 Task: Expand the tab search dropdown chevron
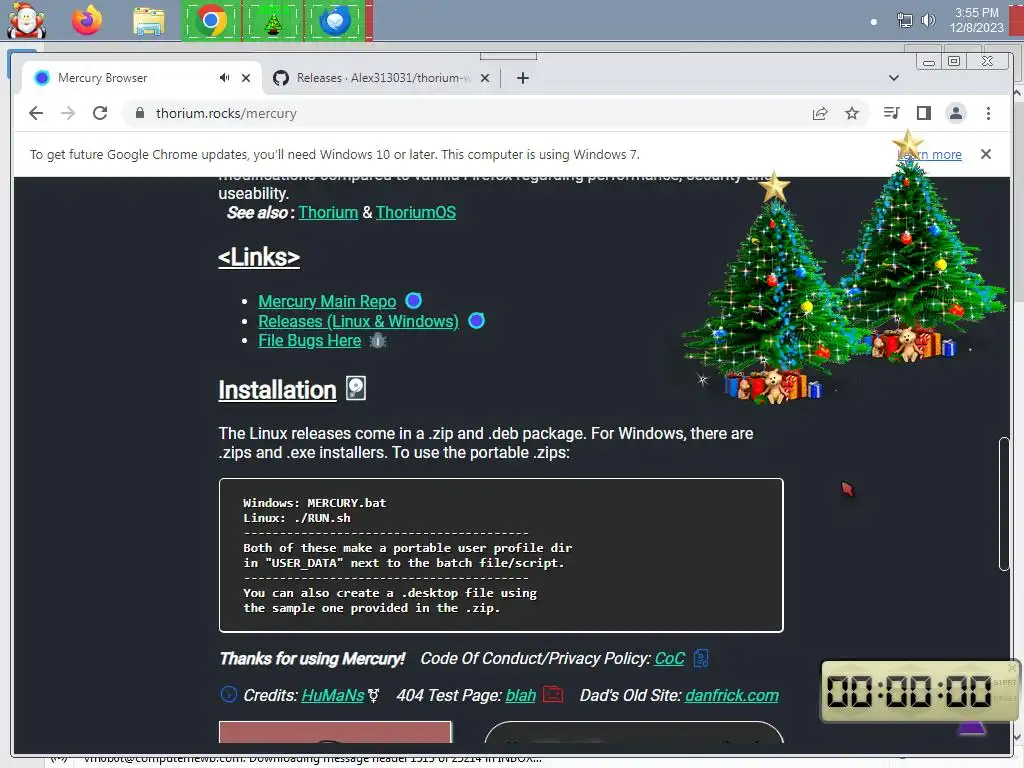pyautogui.click(x=894, y=78)
